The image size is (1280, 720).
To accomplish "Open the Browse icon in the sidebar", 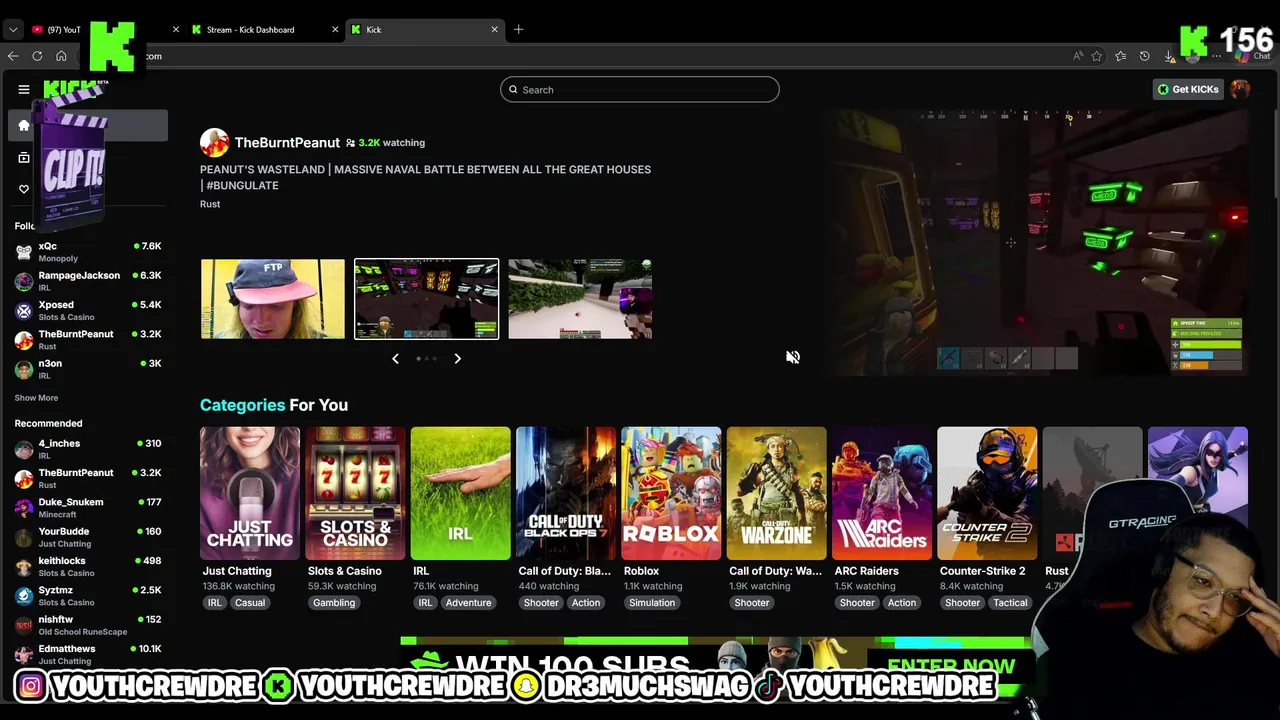I will (24, 157).
